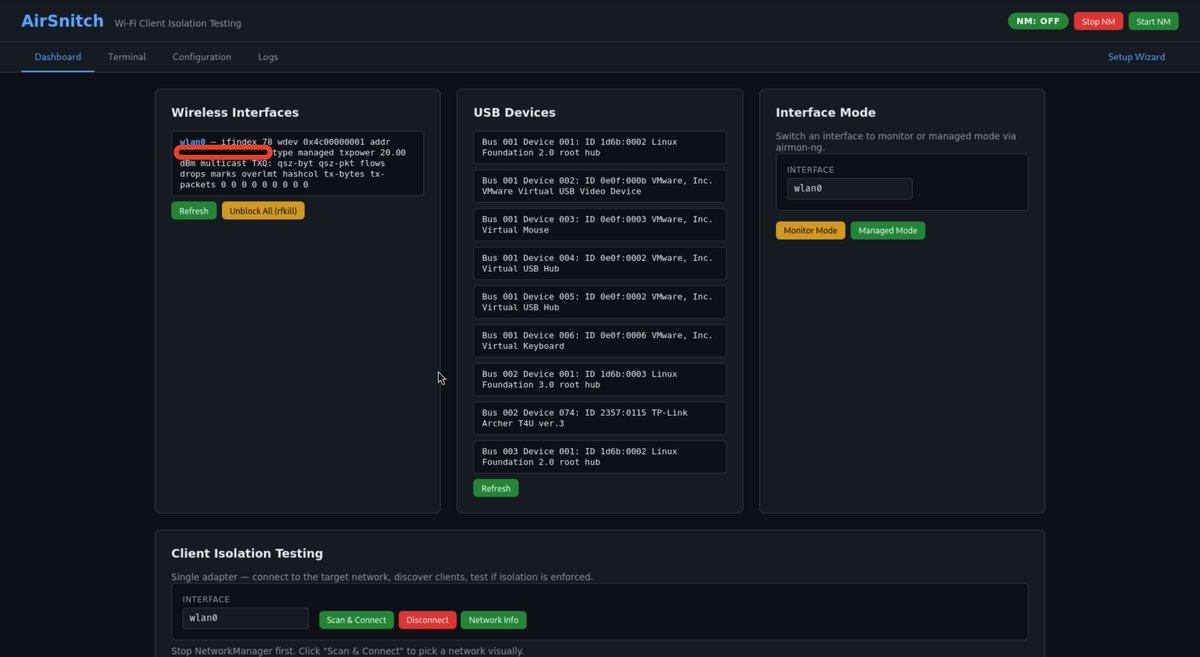
Task: Select the TP-Link Archer T4U ver.3 entry
Action: (x=599, y=418)
